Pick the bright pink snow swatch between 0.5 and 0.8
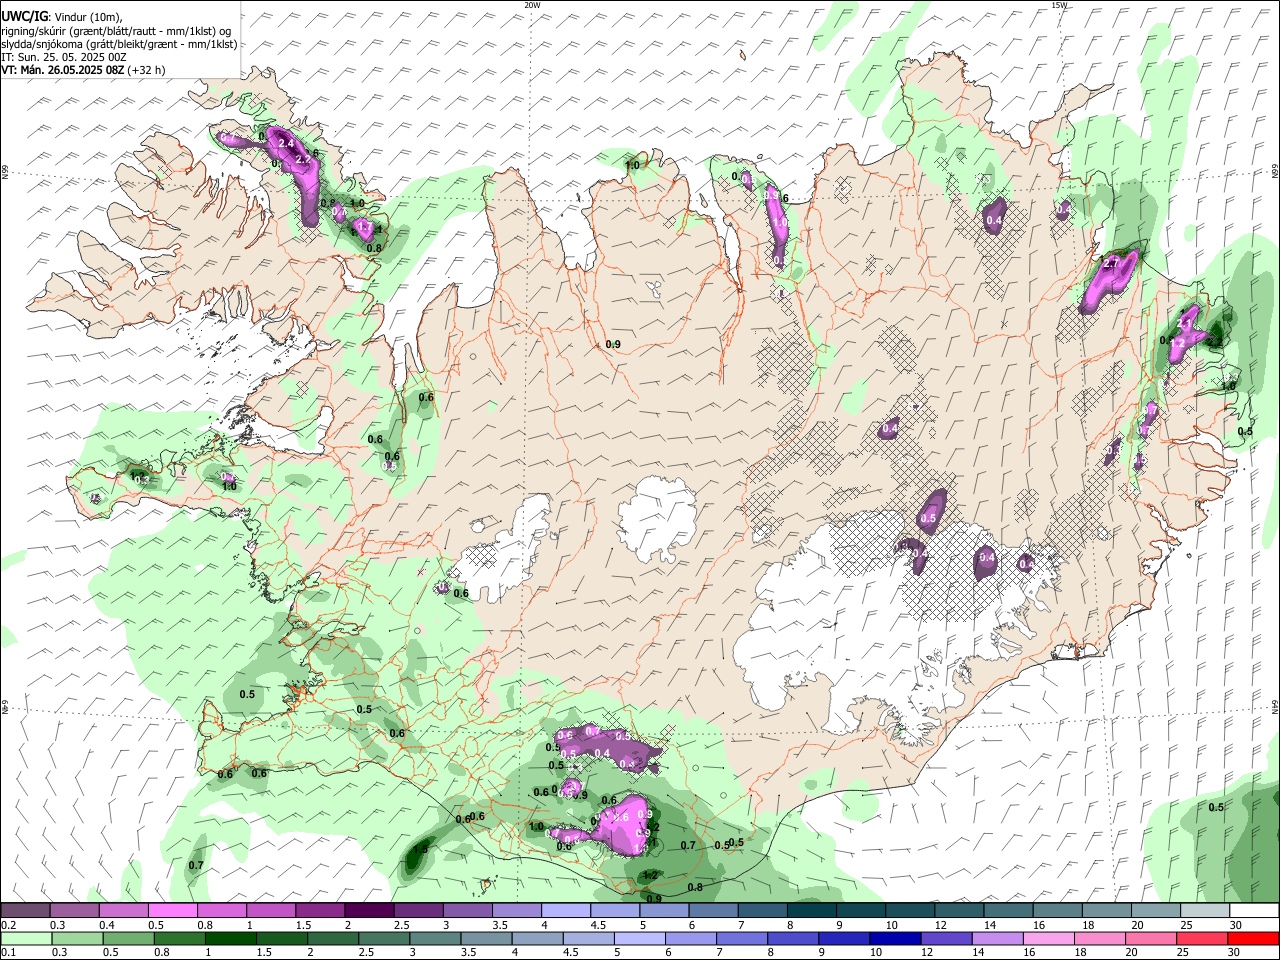The width and height of the screenshot is (1280, 960). pyautogui.click(x=173, y=911)
